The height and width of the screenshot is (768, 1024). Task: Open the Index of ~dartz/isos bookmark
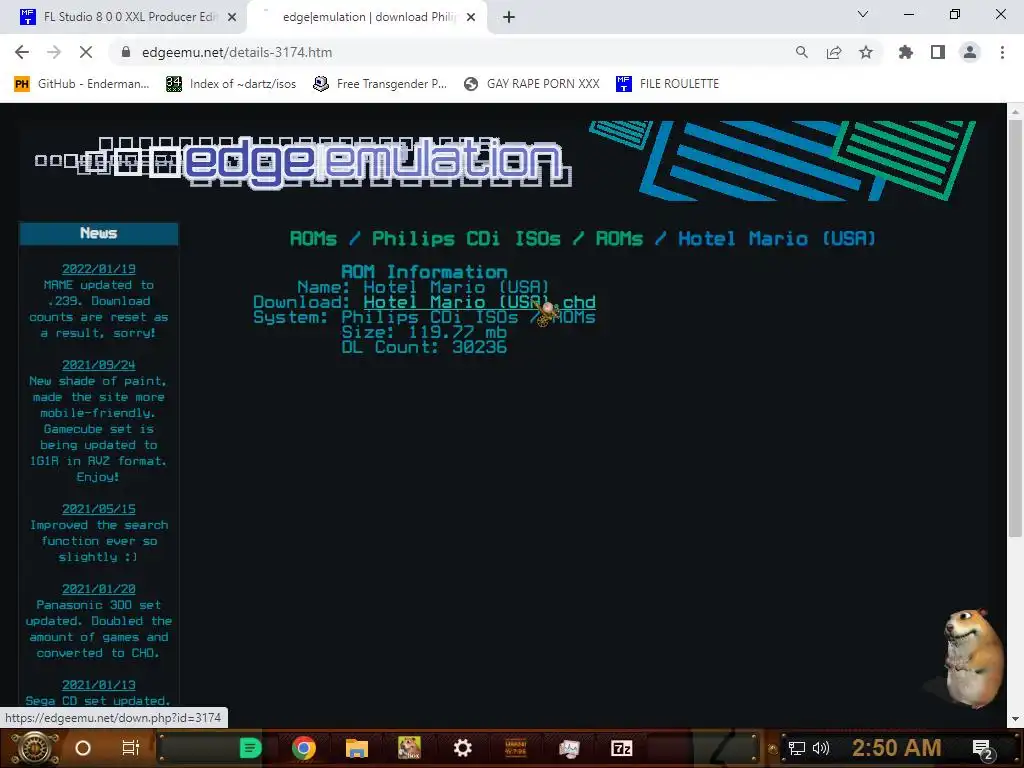(x=231, y=84)
